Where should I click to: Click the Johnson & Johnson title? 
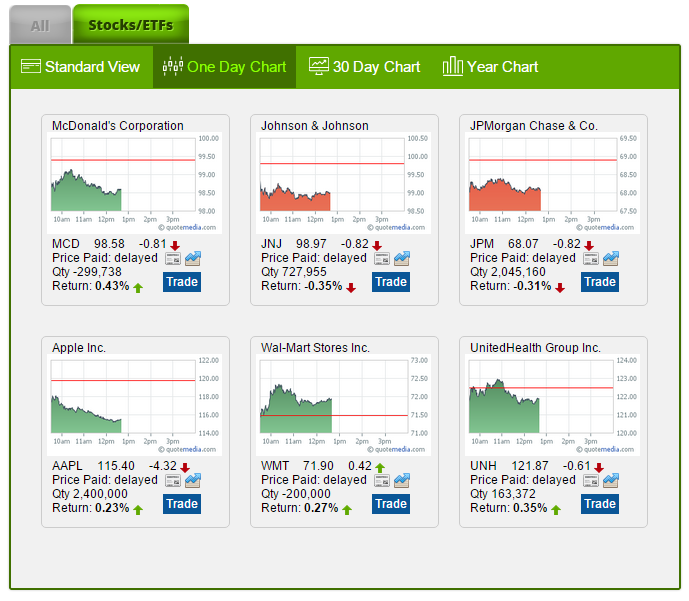point(315,126)
